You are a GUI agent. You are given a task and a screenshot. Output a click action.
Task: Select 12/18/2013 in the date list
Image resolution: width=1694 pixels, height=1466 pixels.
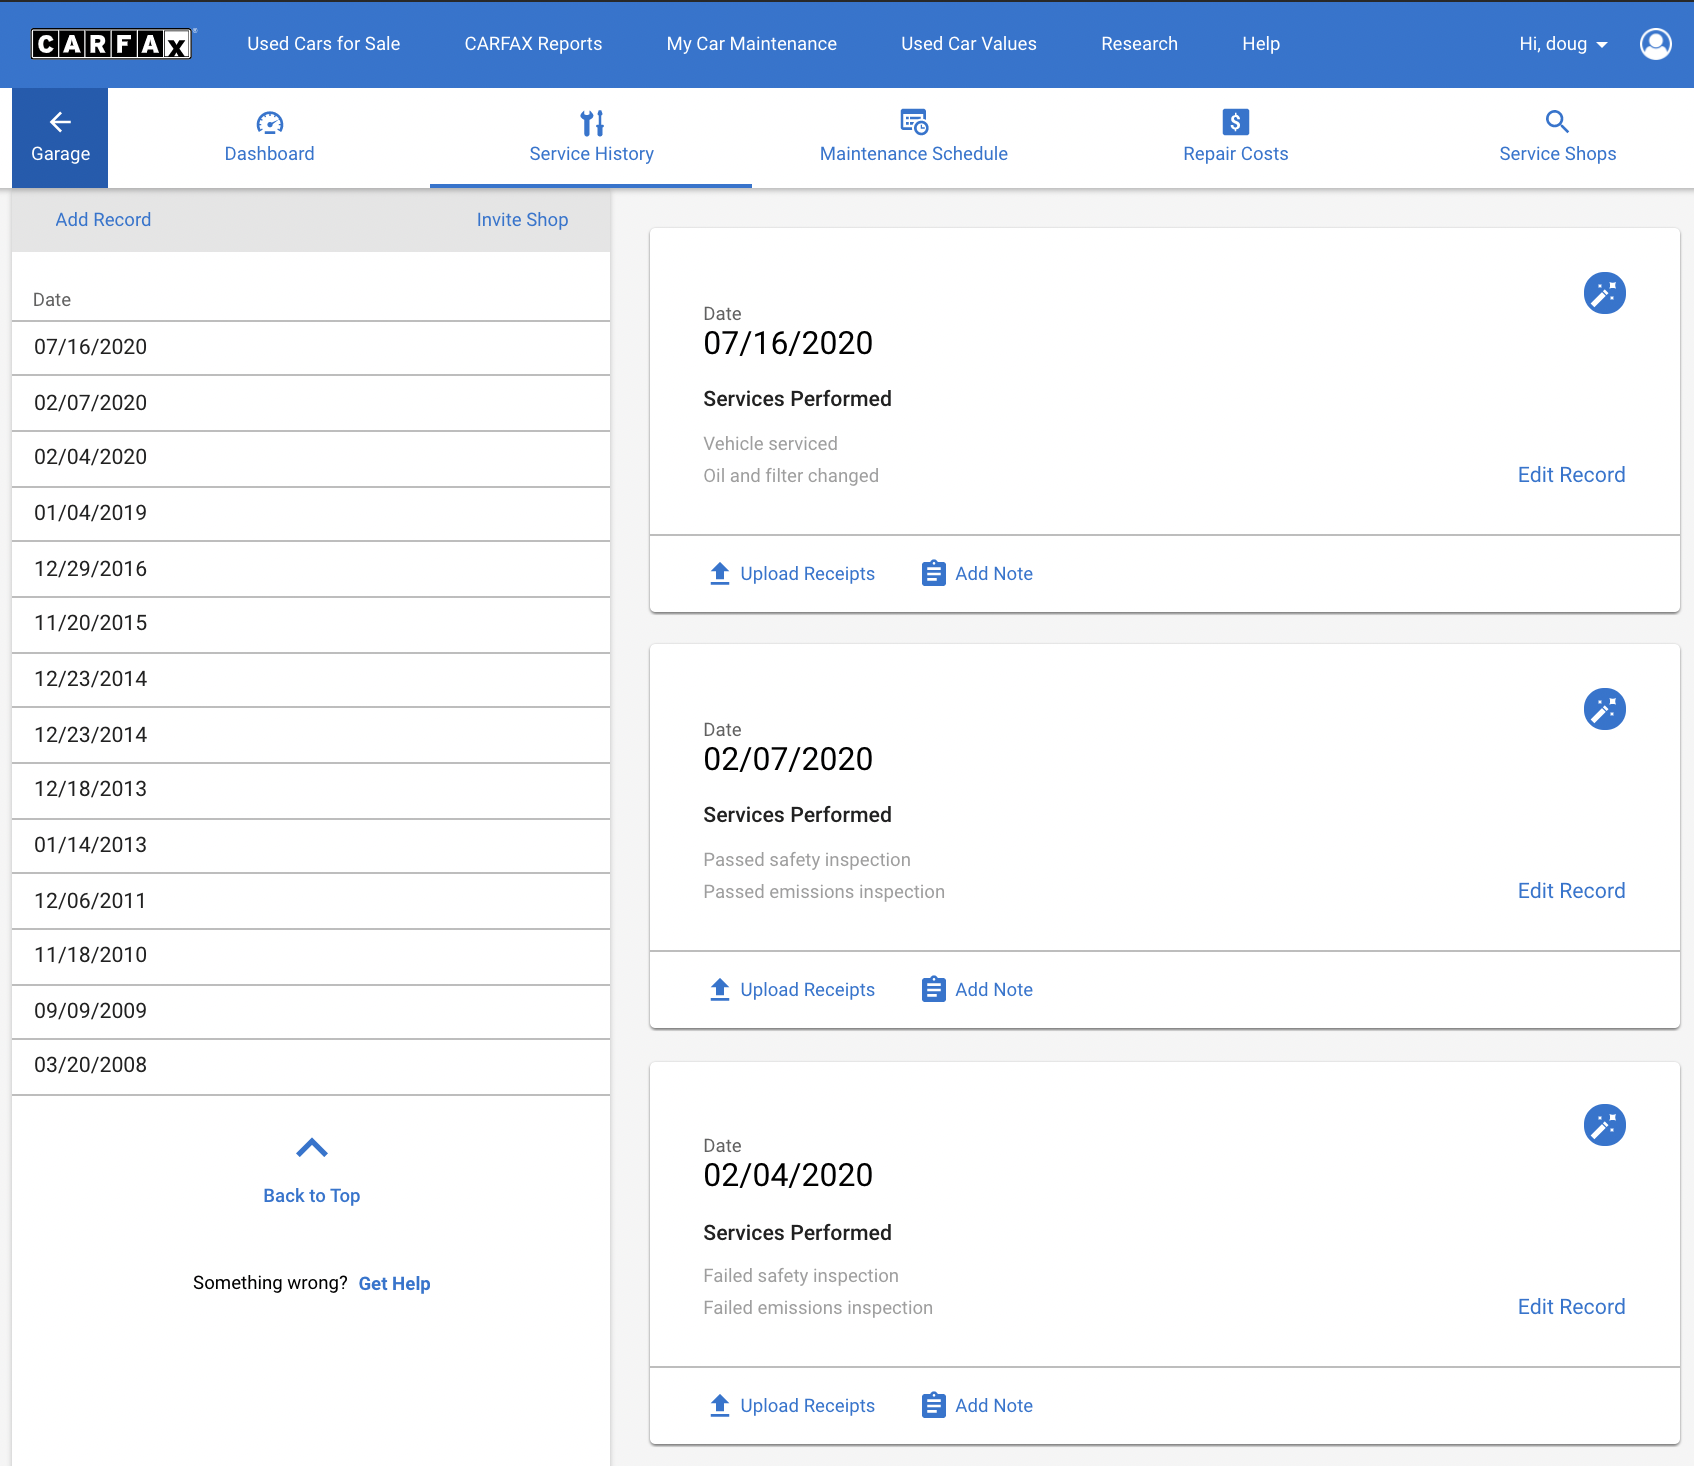pyautogui.click(x=311, y=791)
